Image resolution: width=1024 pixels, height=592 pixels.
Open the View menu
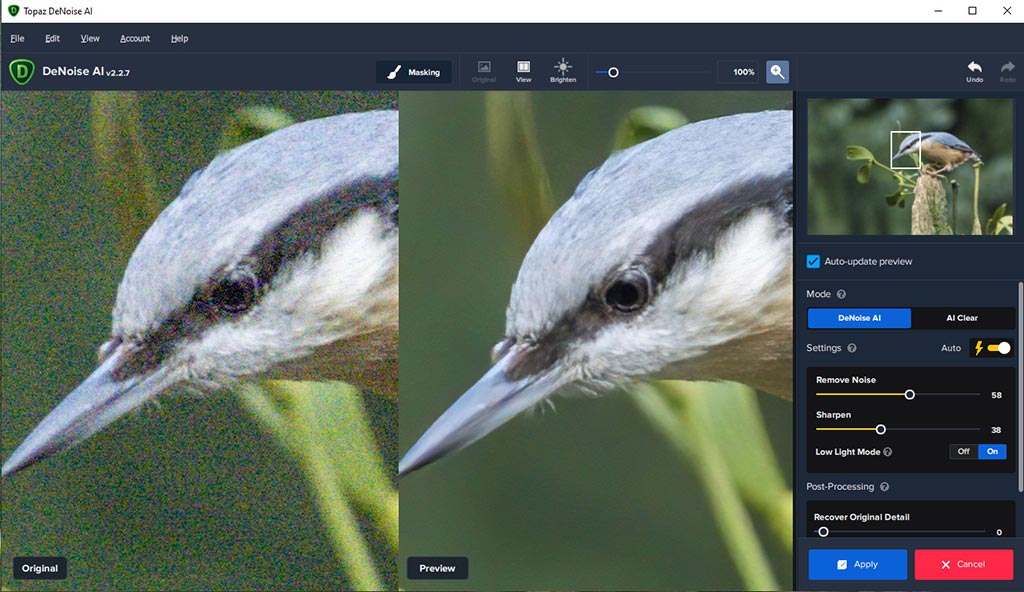[x=90, y=39]
